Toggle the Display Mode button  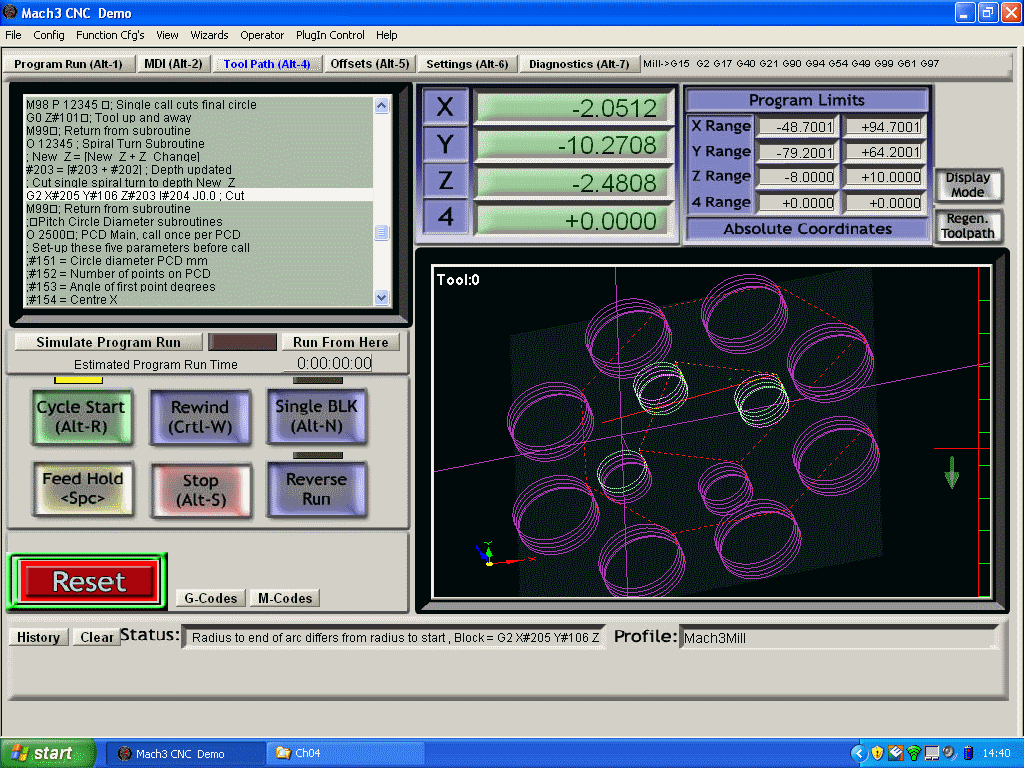pos(968,185)
